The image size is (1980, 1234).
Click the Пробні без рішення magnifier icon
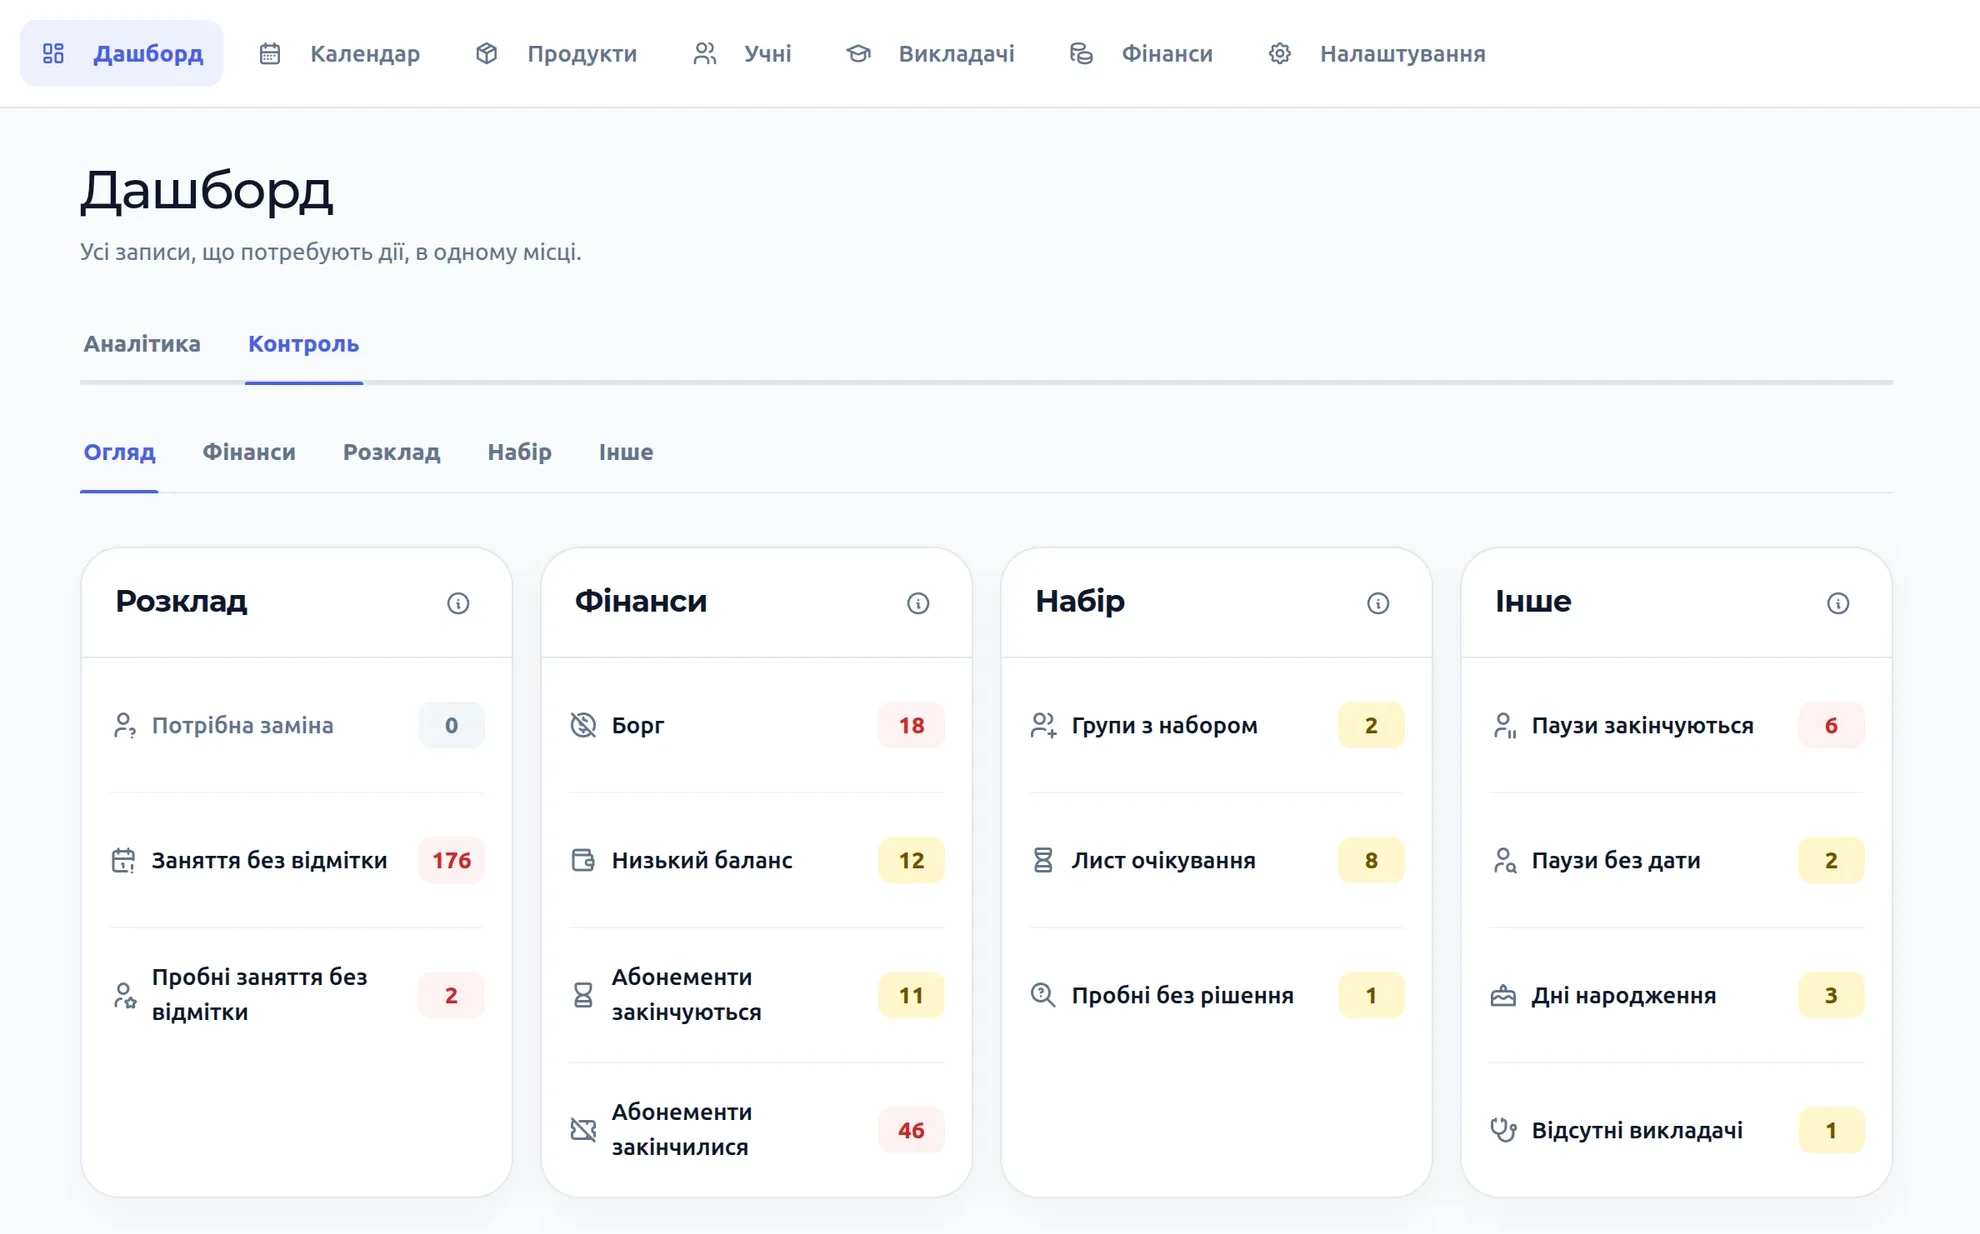coord(1043,995)
